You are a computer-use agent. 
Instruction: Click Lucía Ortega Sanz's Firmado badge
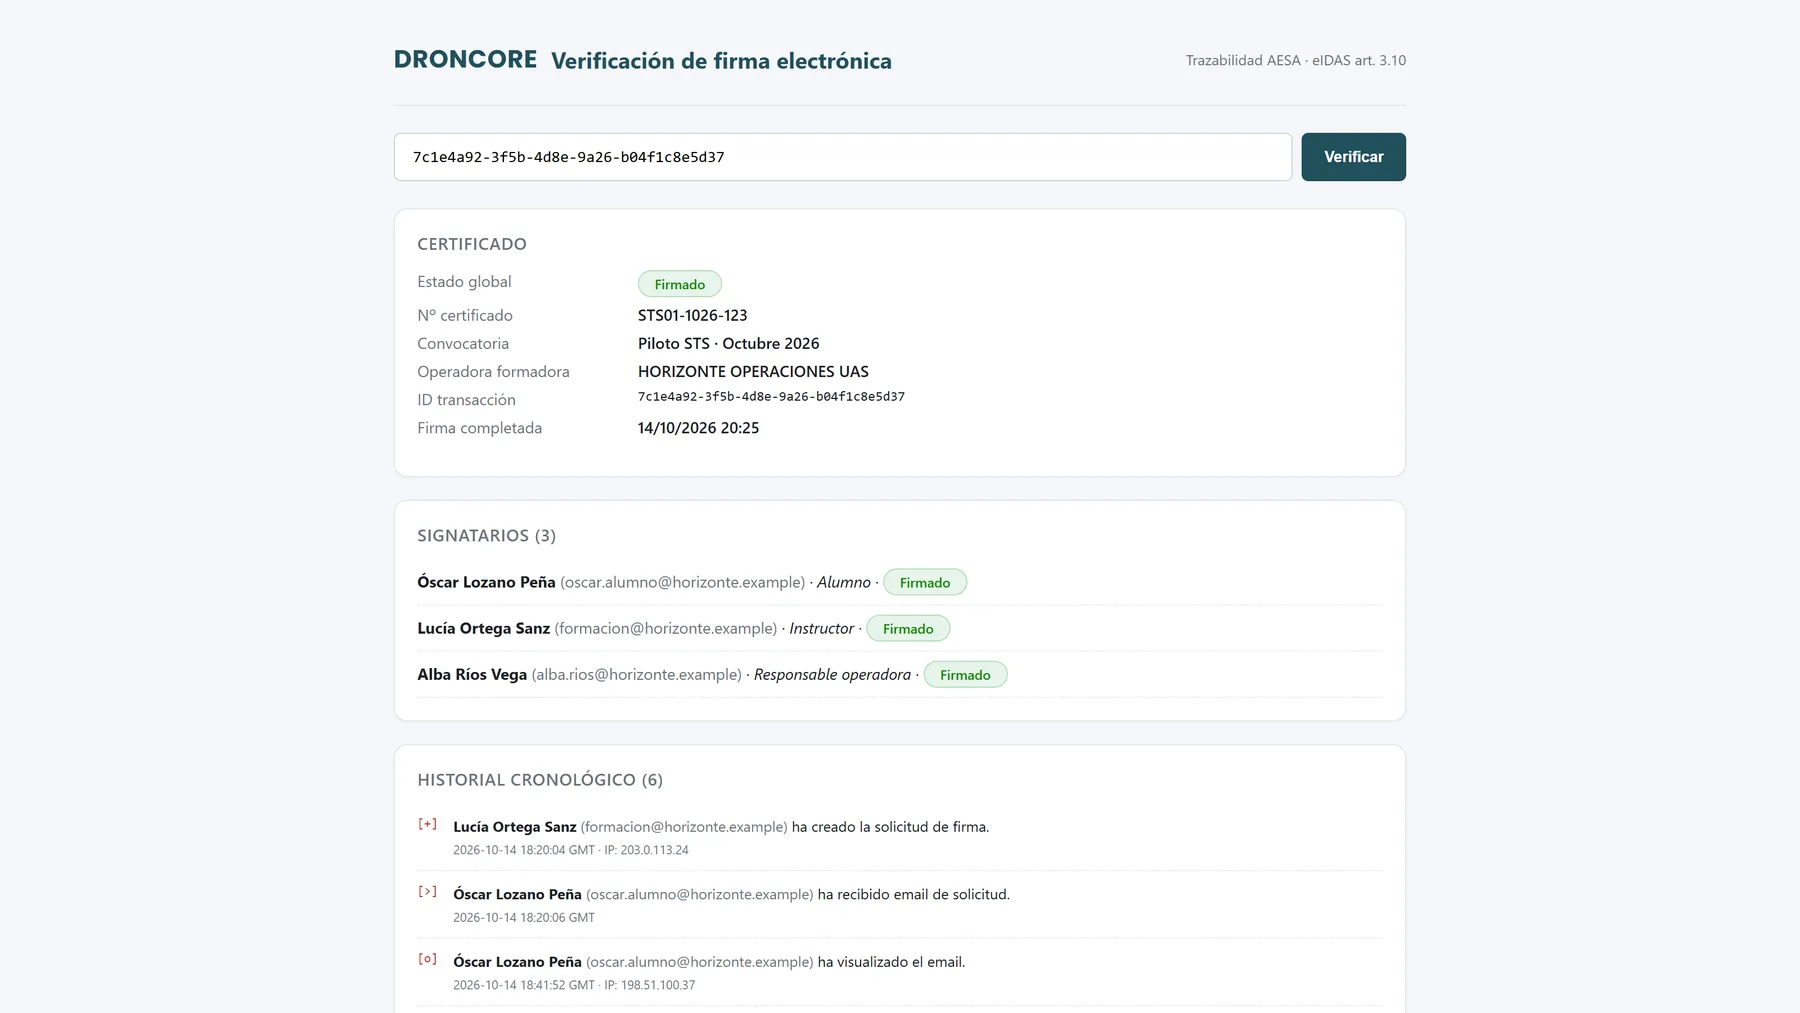(x=908, y=628)
